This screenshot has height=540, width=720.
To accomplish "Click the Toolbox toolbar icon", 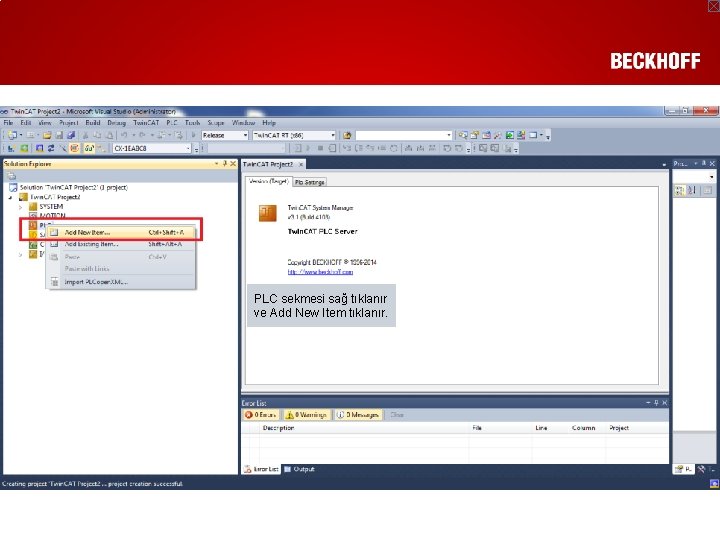I will 498,135.
